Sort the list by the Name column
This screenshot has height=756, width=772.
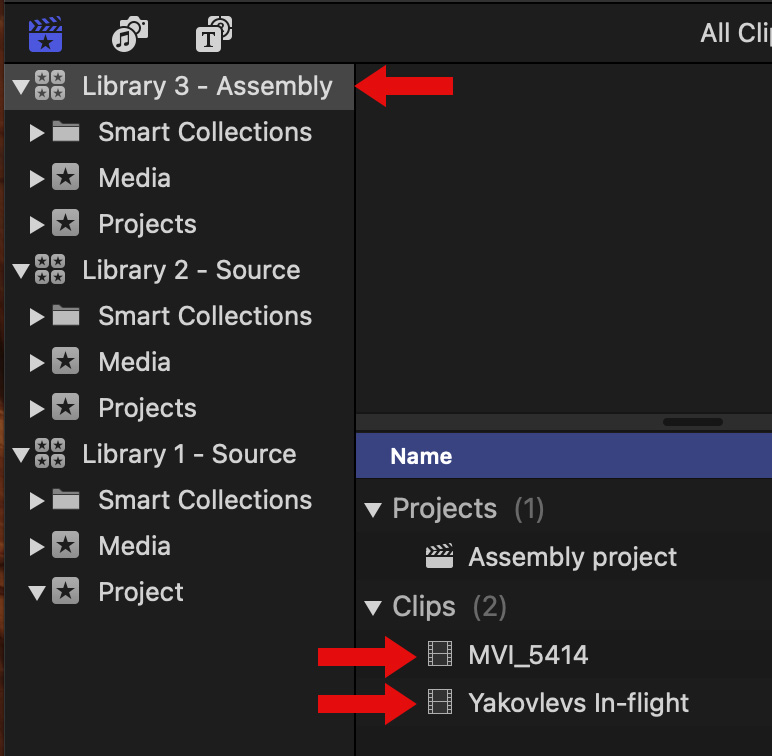421,456
